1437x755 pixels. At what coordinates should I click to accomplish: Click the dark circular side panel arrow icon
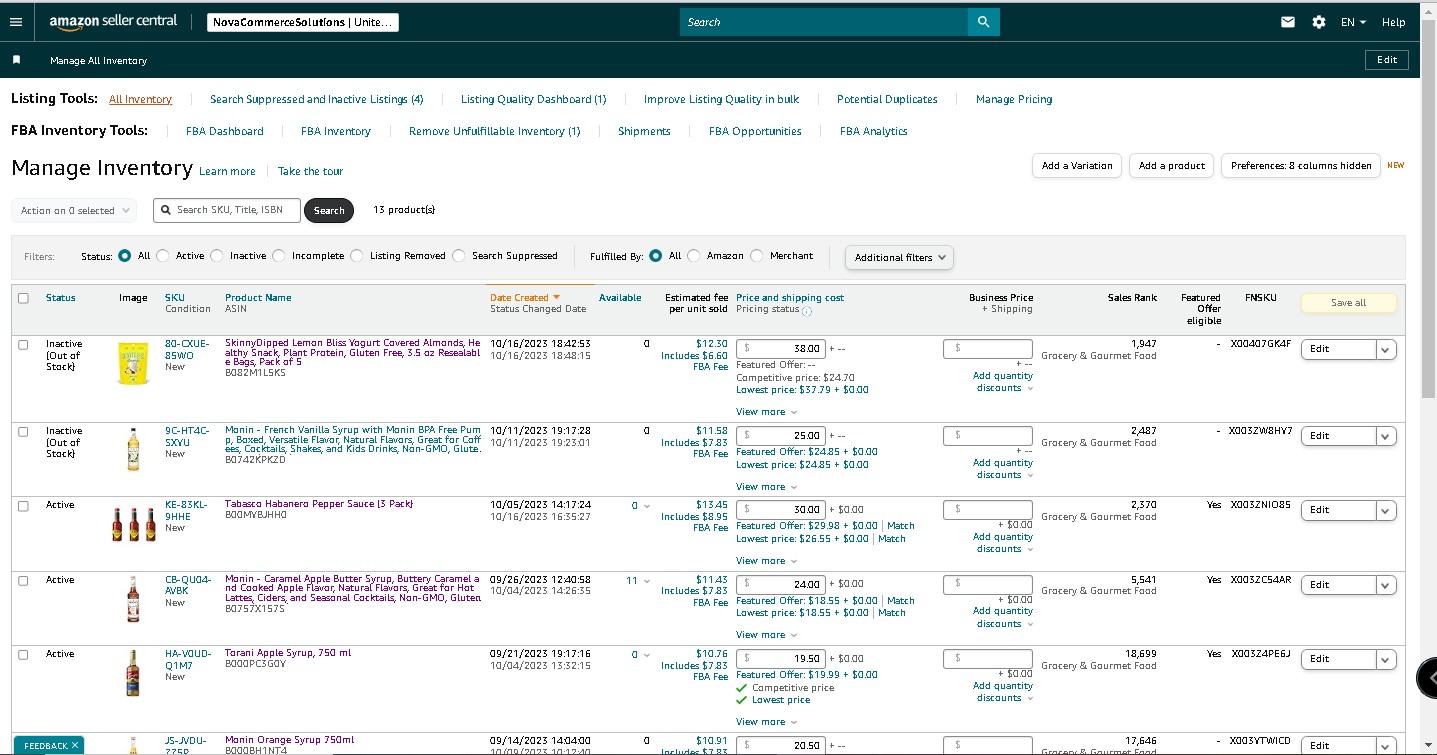(1428, 678)
